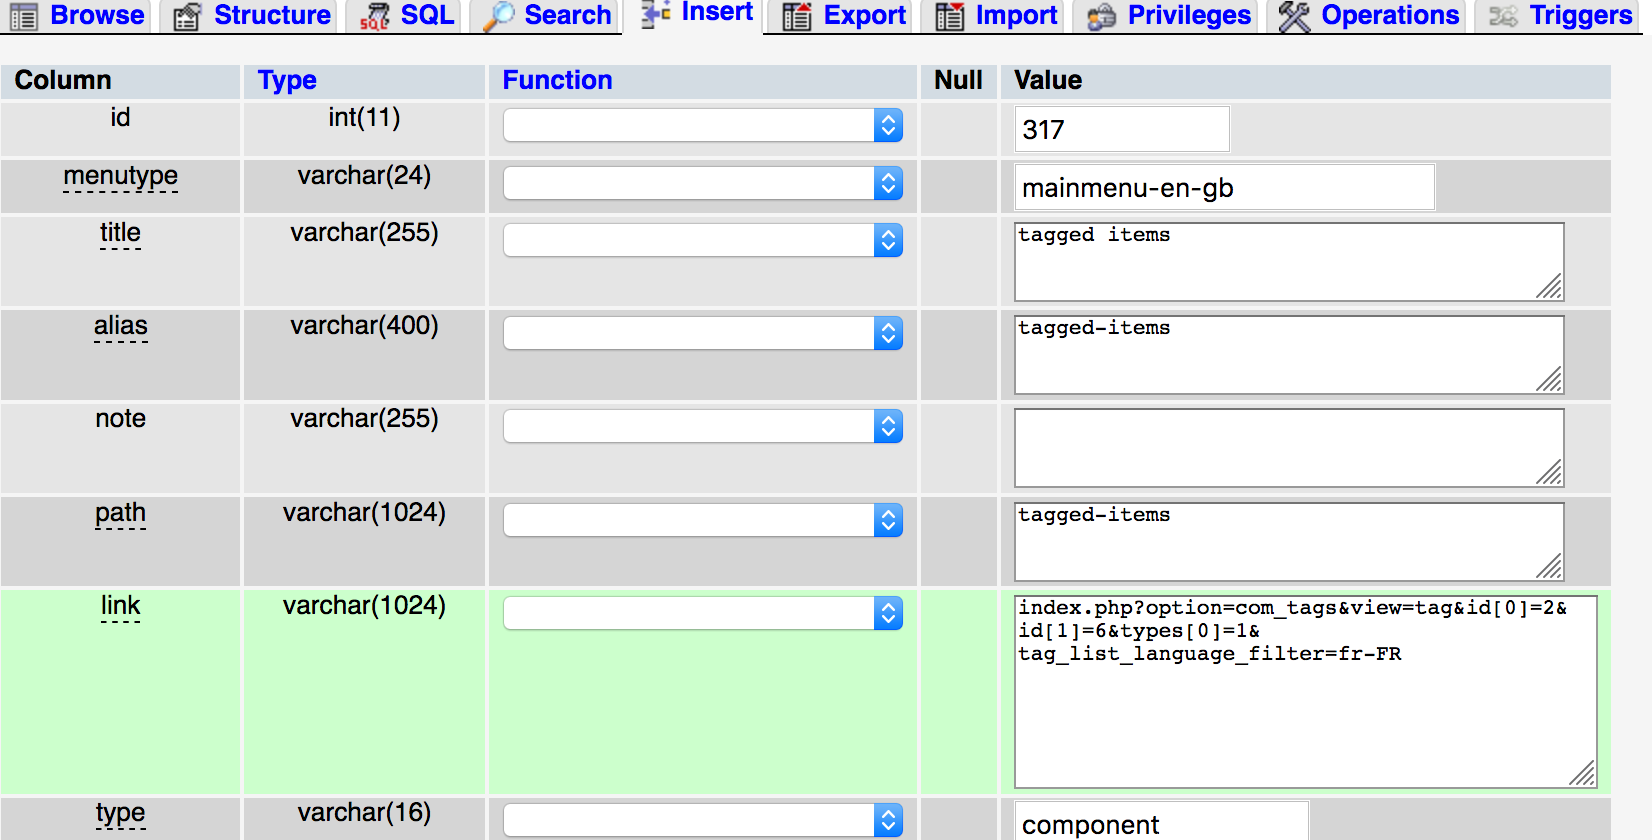Click the Triggers tab icon
The height and width of the screenshot is (840, 1652).
1503,16
